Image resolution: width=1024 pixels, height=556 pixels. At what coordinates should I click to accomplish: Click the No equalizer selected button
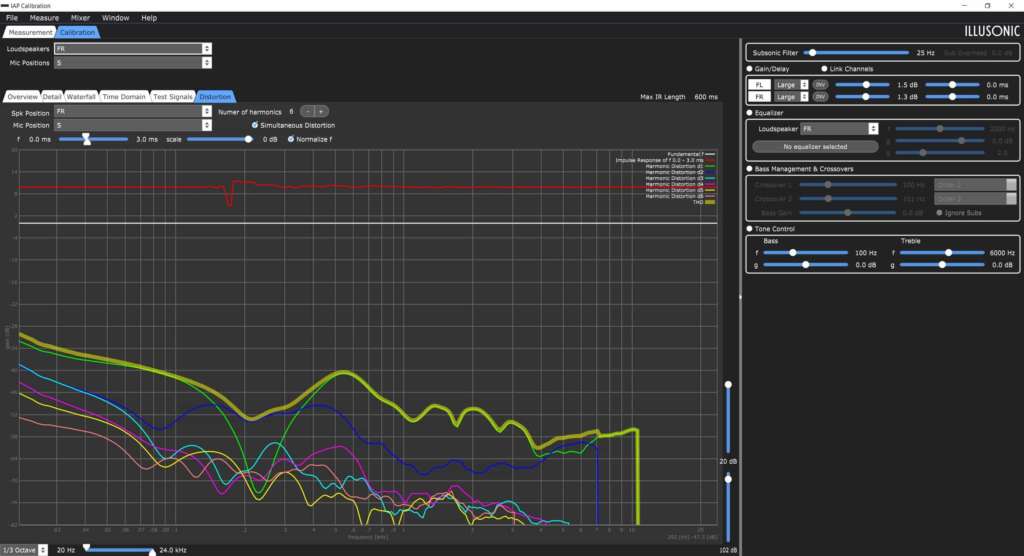(815, 147)
